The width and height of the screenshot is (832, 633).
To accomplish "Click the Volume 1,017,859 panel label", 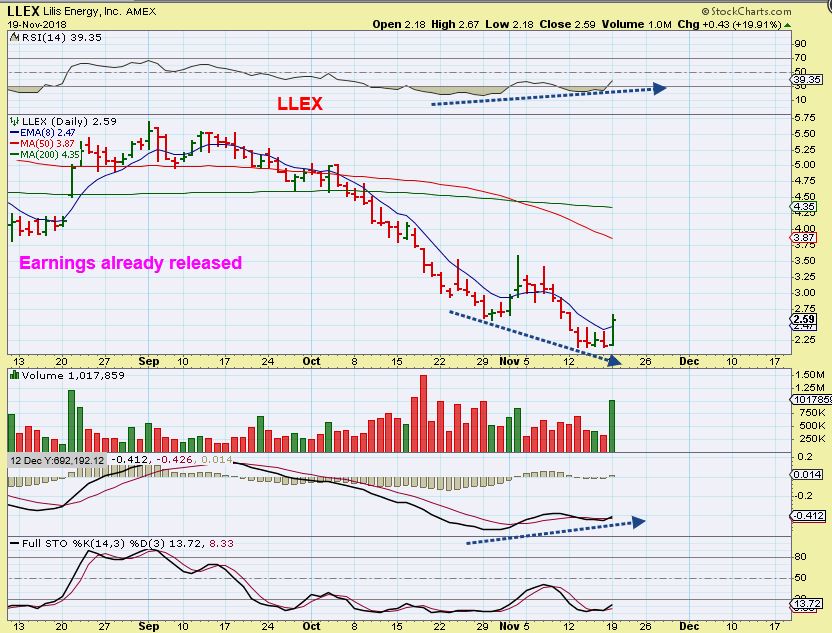I will tap(73, 376).
